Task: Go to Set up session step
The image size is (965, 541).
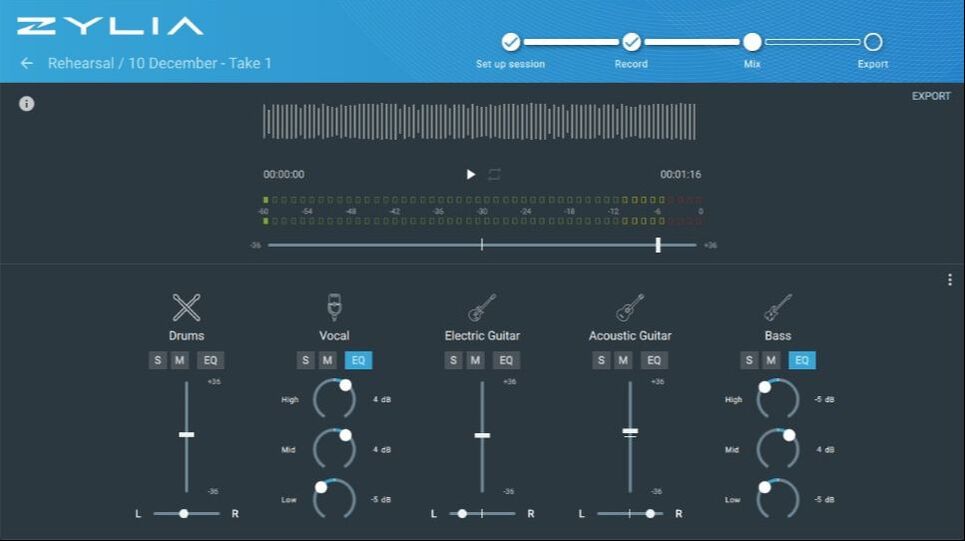Action: (510, 42)
